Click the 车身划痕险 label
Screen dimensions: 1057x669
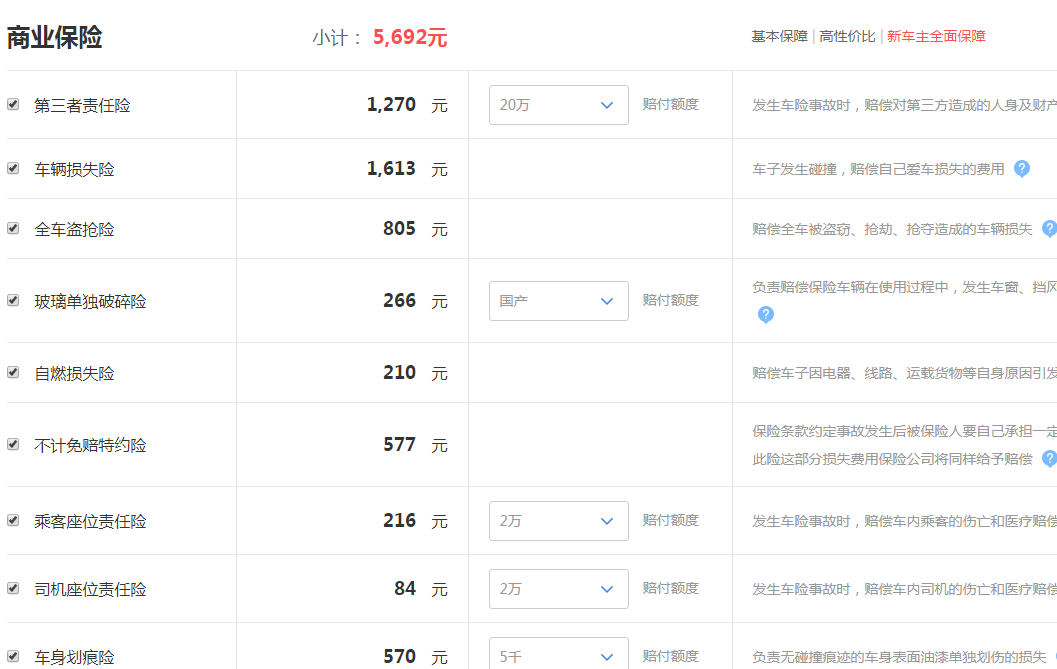(74, 657)
